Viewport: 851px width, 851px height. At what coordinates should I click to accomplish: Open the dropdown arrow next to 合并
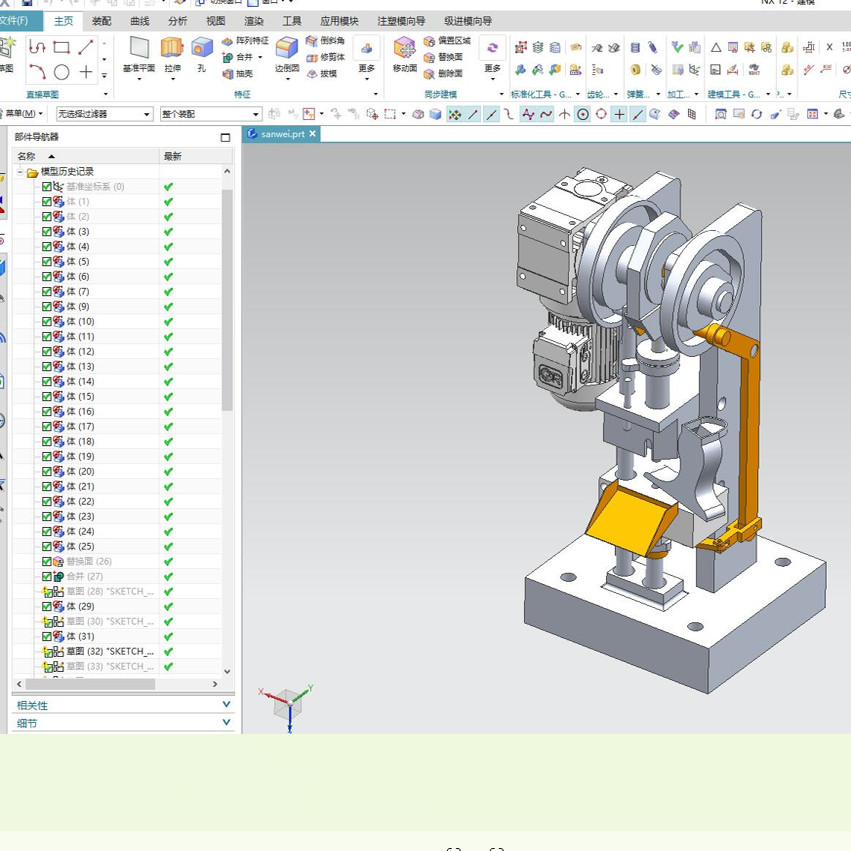coord(261,57)
